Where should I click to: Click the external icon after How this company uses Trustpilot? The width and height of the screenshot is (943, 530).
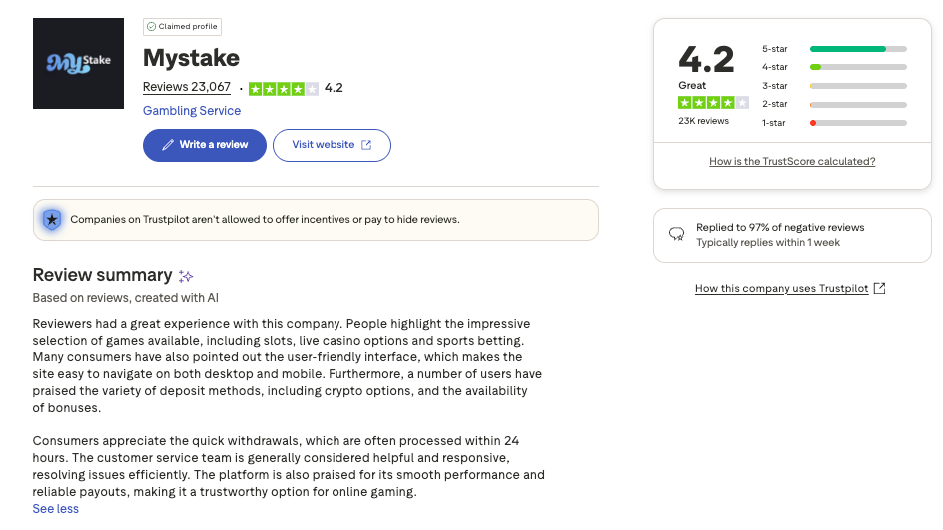click(x=879, y=289)
